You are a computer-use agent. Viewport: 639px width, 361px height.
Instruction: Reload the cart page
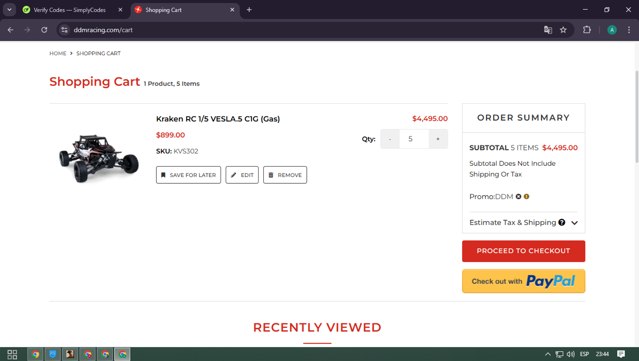click(44, 30)
